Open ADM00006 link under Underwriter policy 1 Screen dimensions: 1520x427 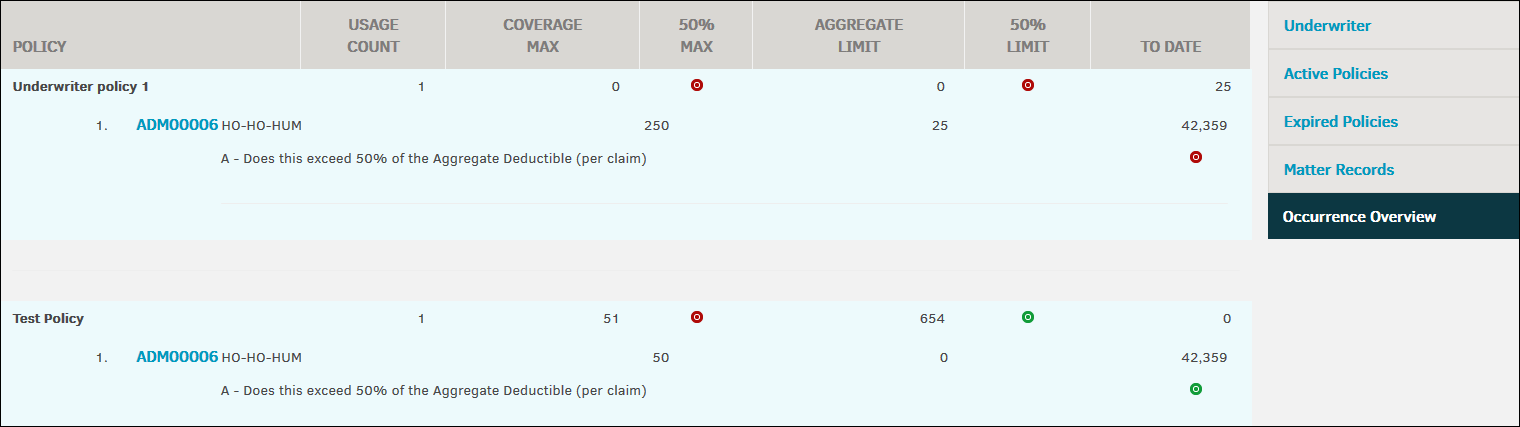[x=177, y=125]
